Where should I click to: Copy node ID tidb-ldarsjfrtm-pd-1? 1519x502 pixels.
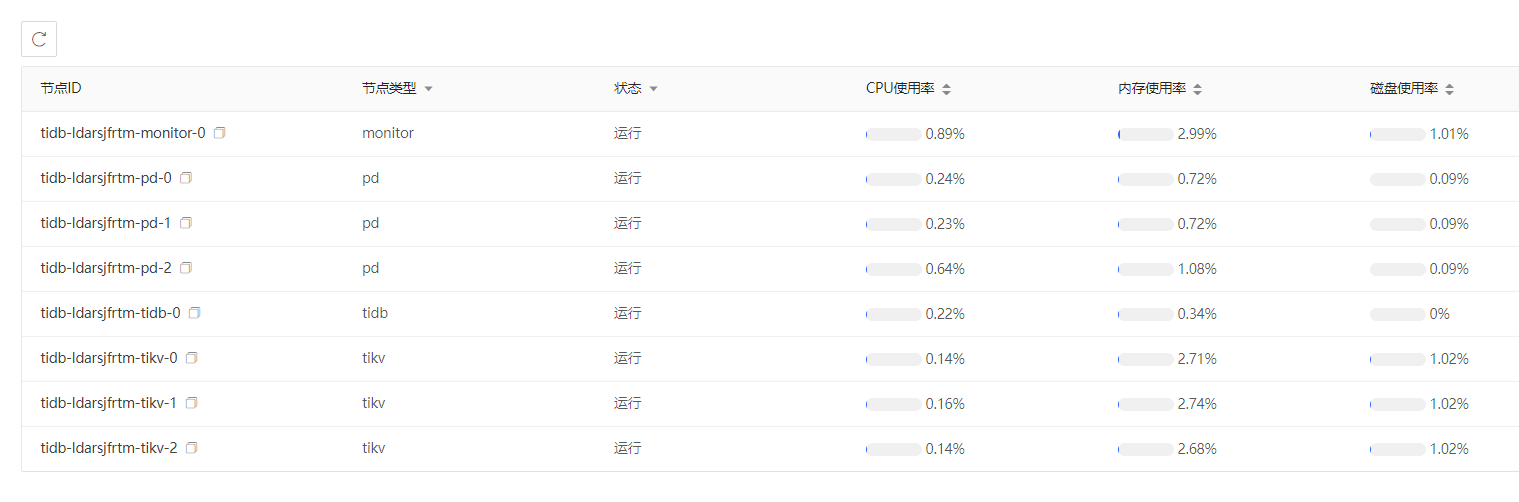pos(186,223)
